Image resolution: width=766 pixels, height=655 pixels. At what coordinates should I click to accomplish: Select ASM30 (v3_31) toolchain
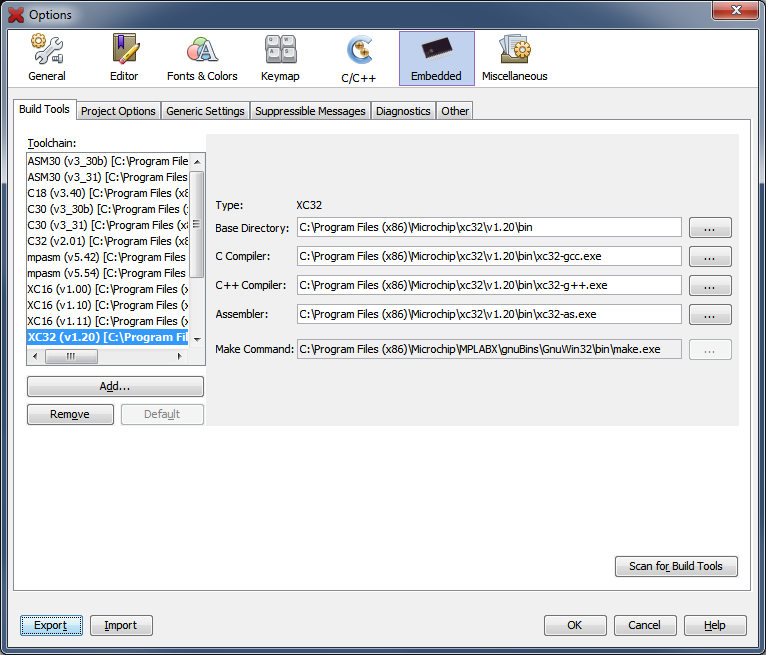coord(108,177)
